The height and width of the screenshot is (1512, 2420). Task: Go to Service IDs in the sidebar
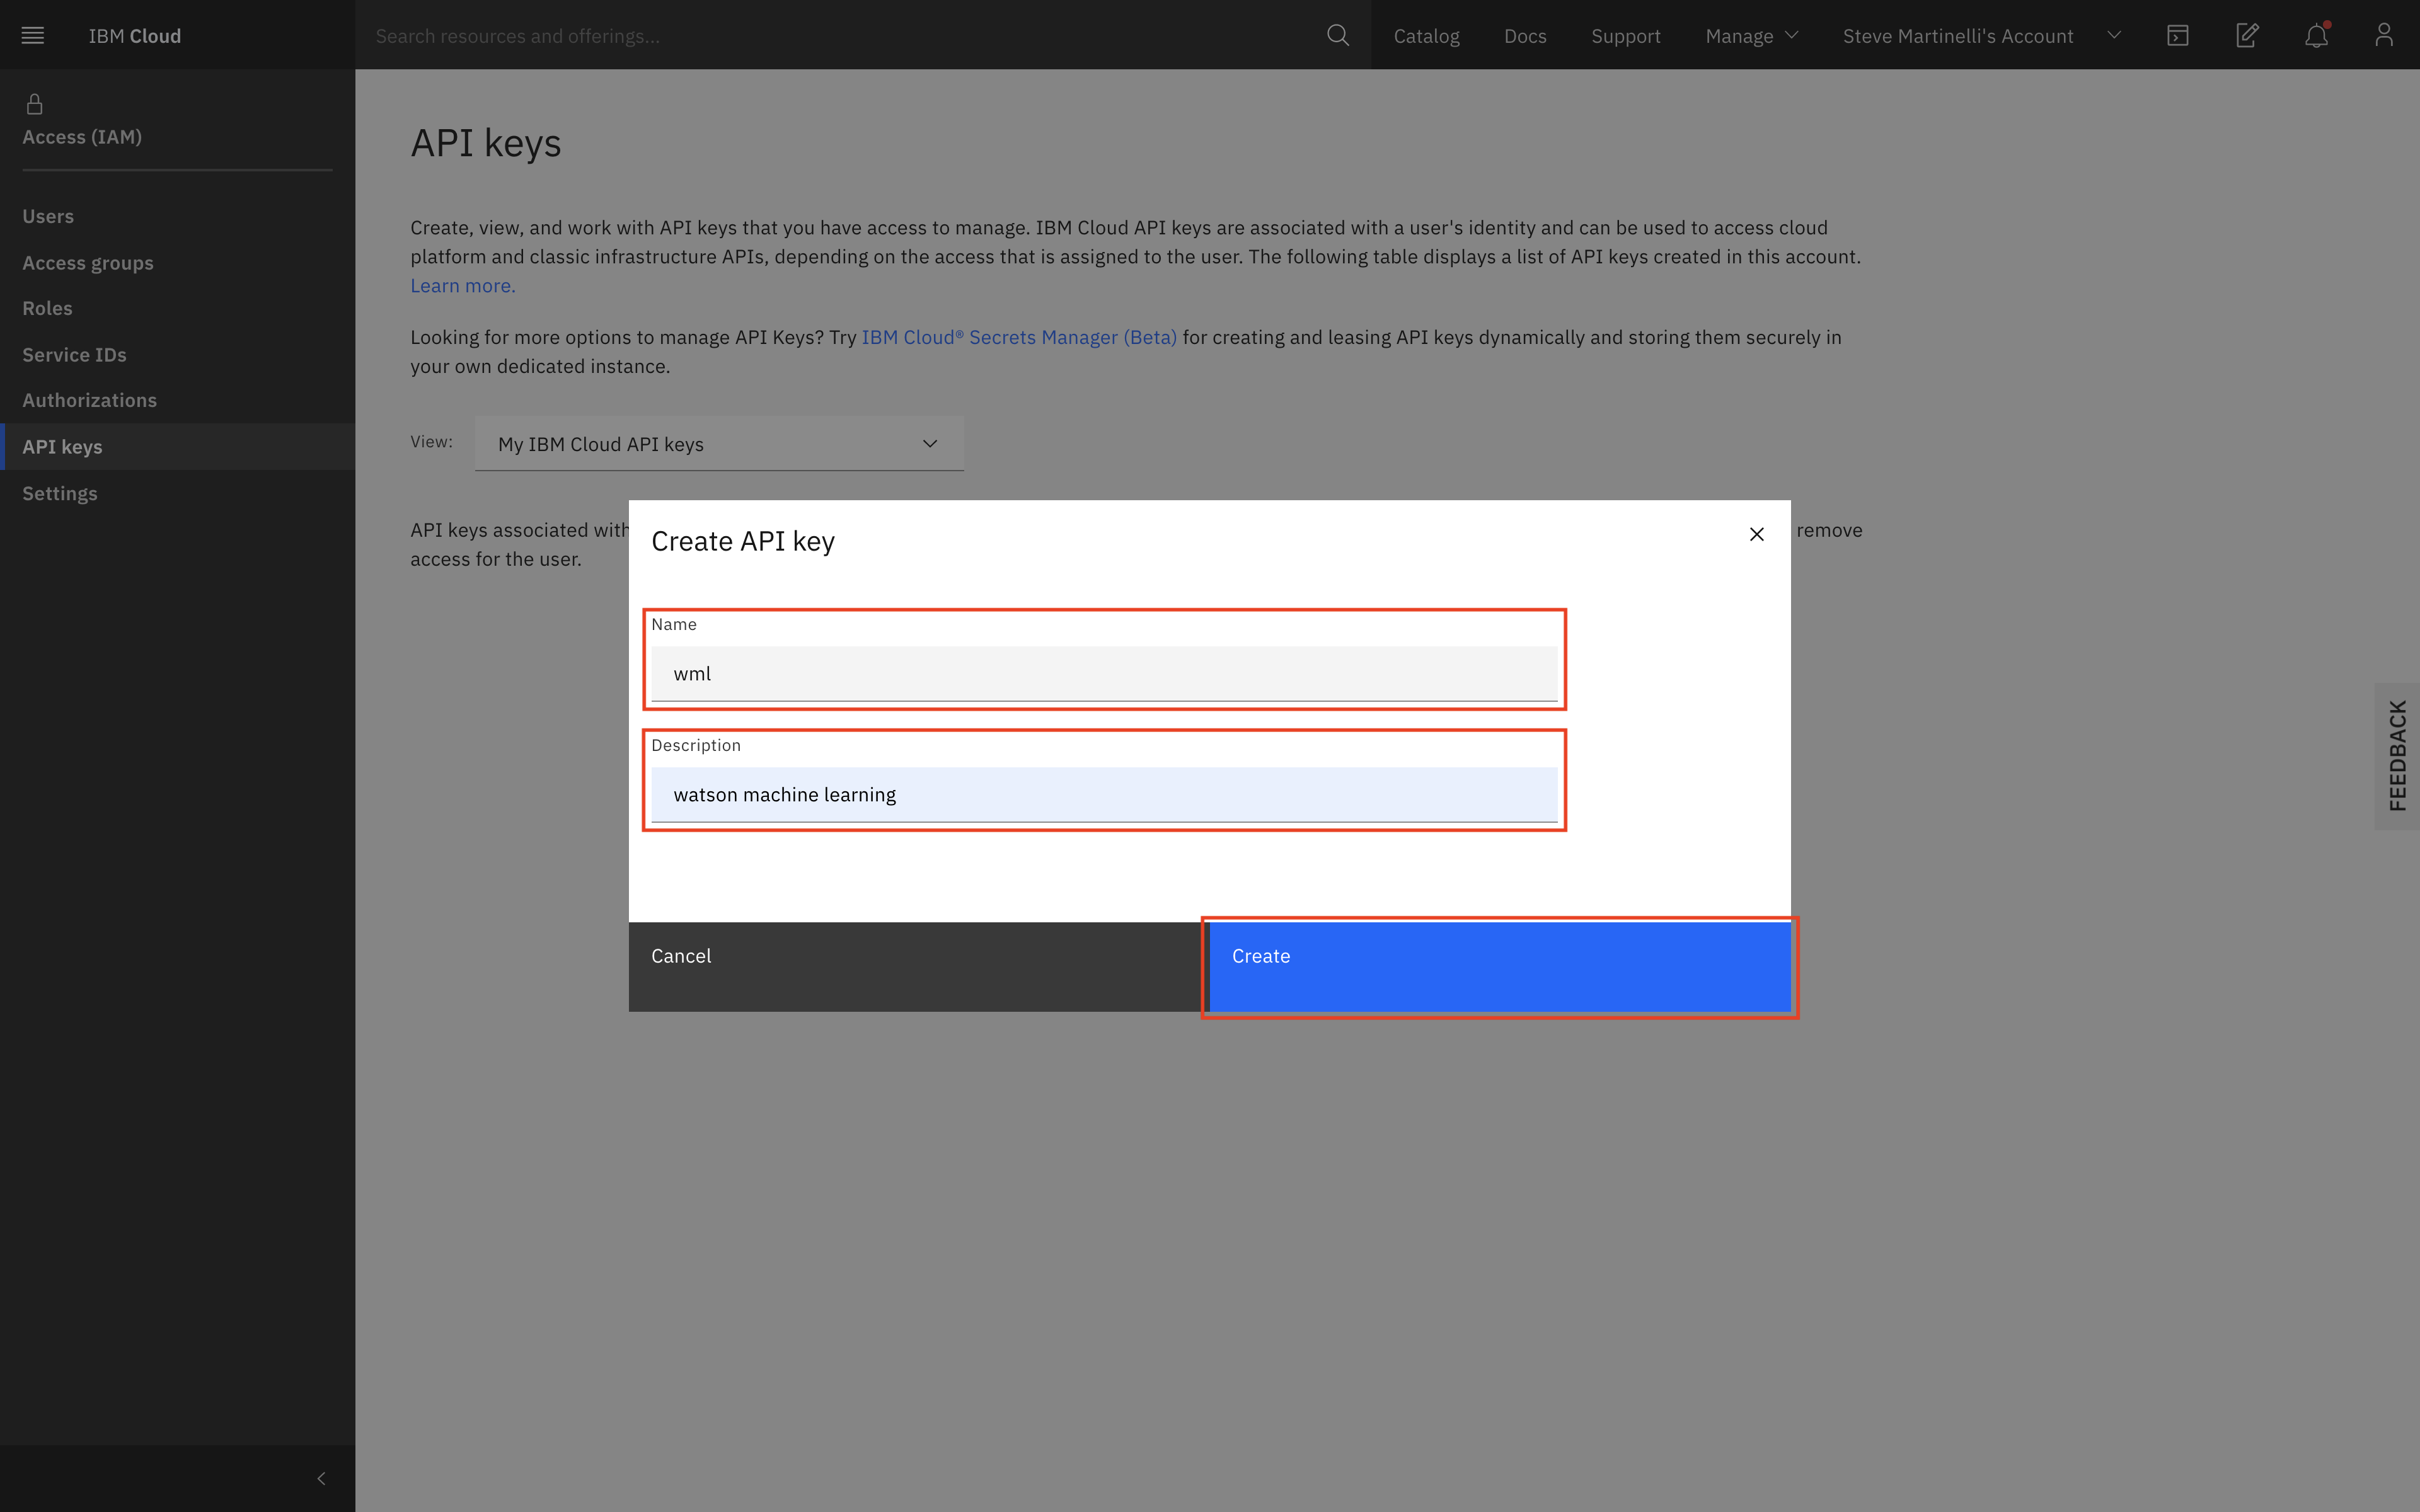pos(74,355)
